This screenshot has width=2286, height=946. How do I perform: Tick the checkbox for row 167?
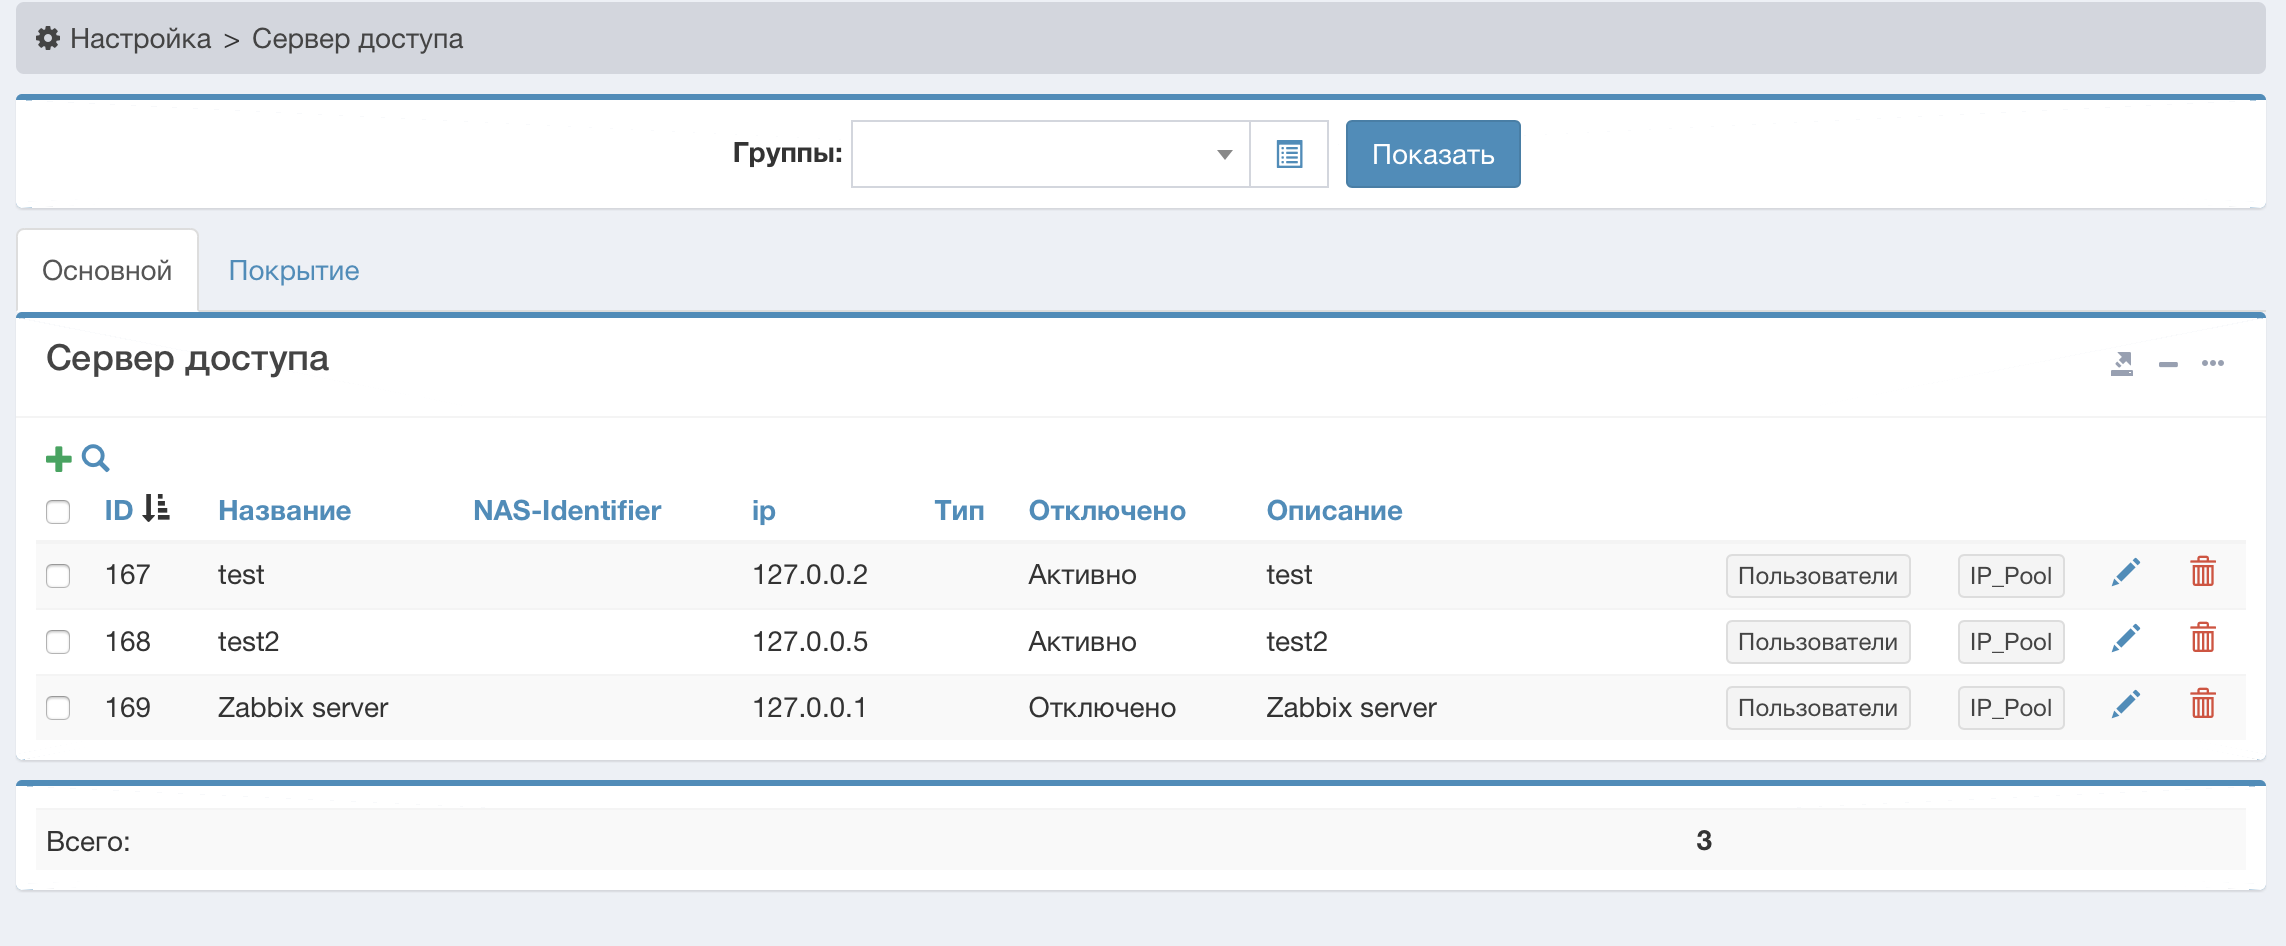tap(58, 576)
